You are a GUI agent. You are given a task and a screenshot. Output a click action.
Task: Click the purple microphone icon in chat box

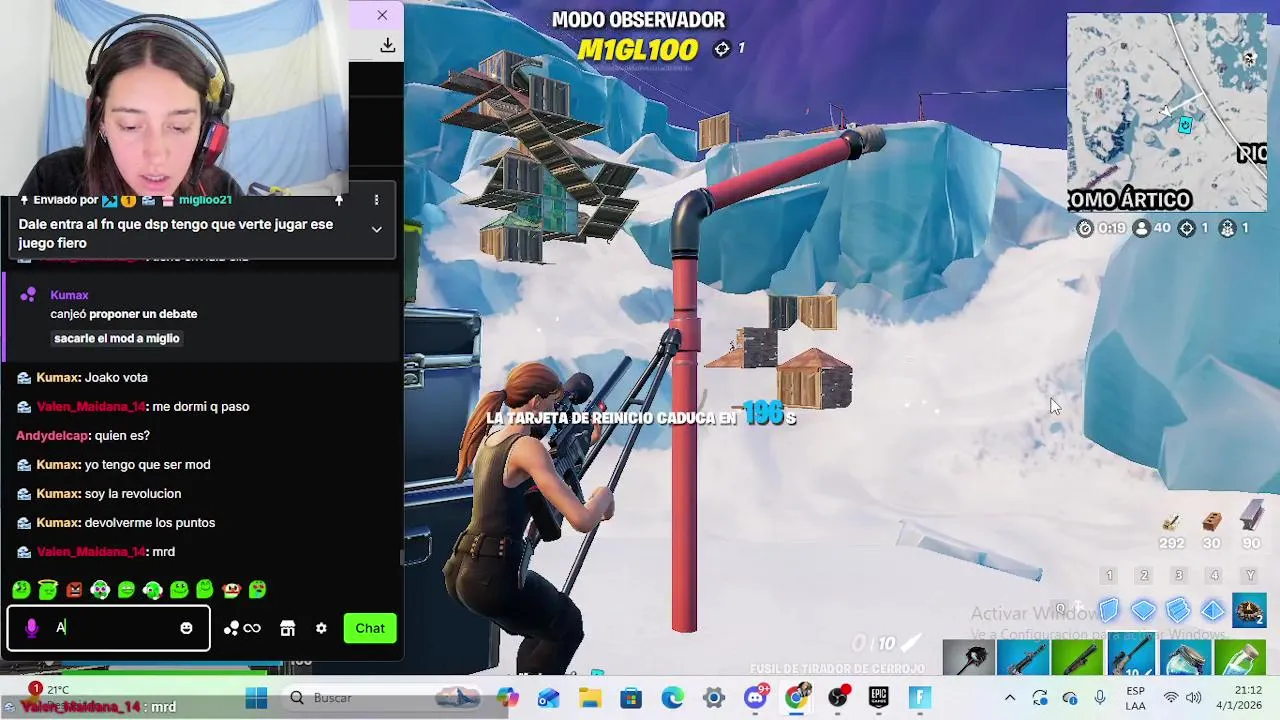pos(31,628)
